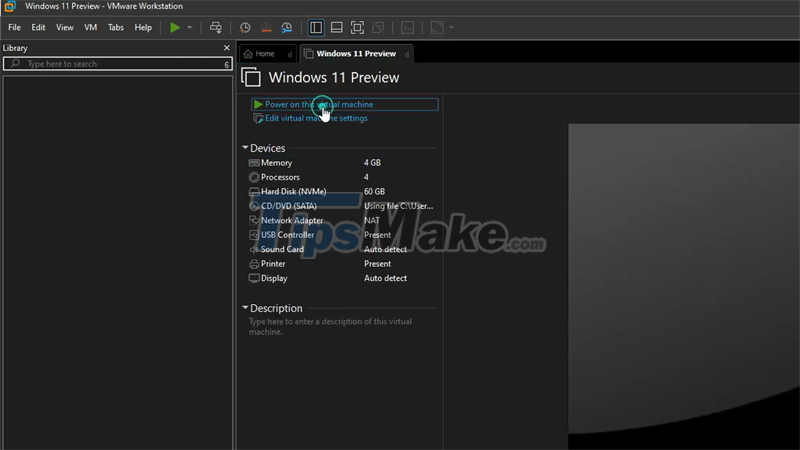Close the Windows 11 Preview tab
Screen dimensions: 800x450
pos(407,54)
